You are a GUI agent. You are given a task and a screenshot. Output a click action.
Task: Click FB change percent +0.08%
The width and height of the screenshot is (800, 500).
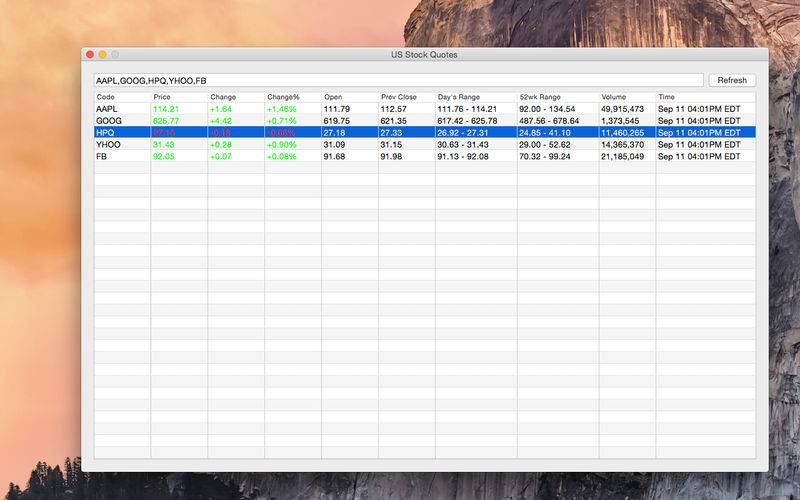282,156
